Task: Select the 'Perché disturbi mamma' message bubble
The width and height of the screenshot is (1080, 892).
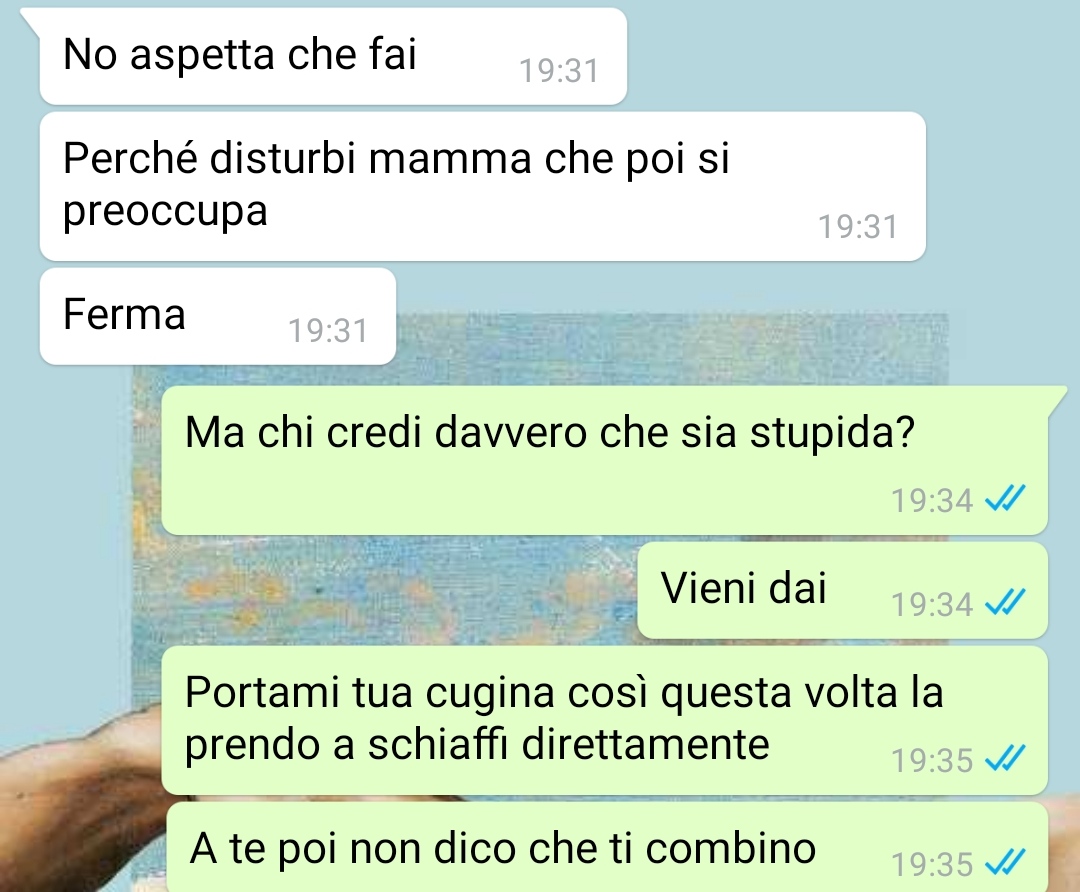Action: pos(483,186)
